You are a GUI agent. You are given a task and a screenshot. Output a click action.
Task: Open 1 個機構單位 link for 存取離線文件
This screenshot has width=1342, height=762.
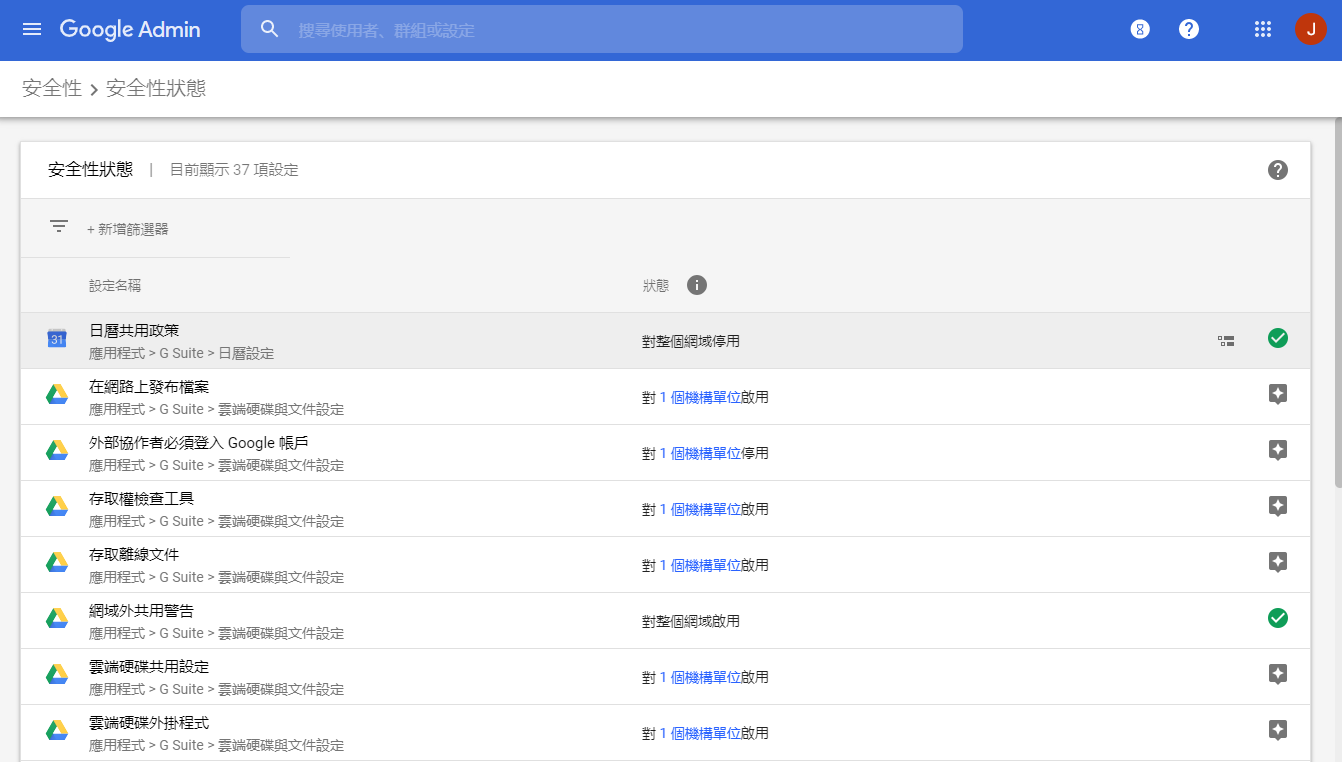[700, 565]
